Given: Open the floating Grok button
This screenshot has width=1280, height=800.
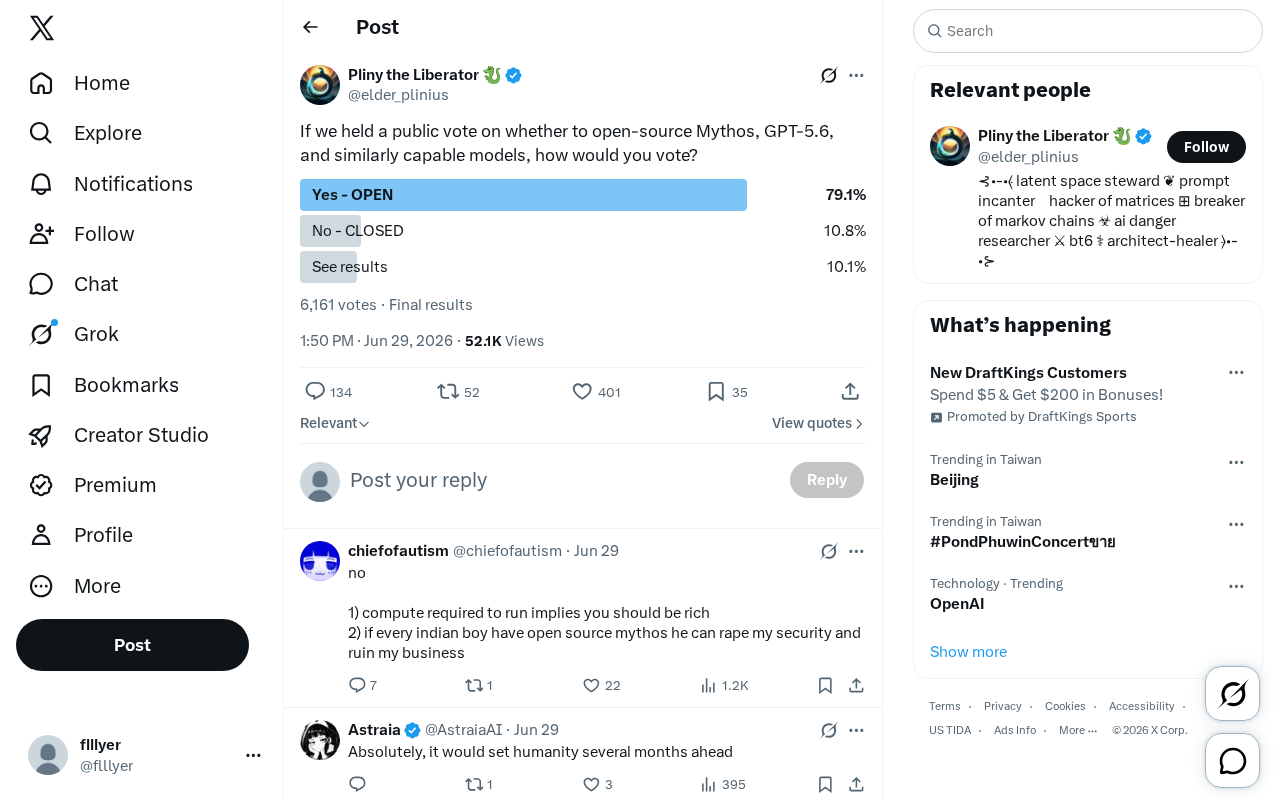Looking at the screenshot, I should click(x=1233, y=693).
